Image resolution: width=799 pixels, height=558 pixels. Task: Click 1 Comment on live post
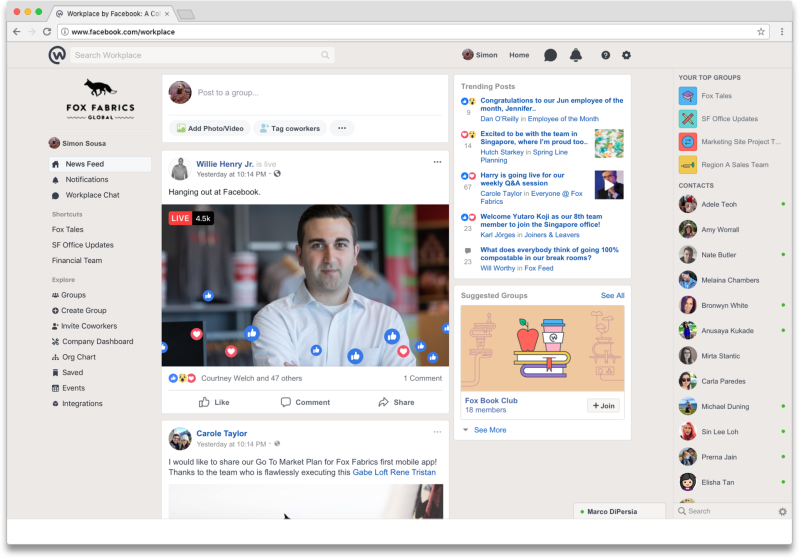(x=422, y=378)
